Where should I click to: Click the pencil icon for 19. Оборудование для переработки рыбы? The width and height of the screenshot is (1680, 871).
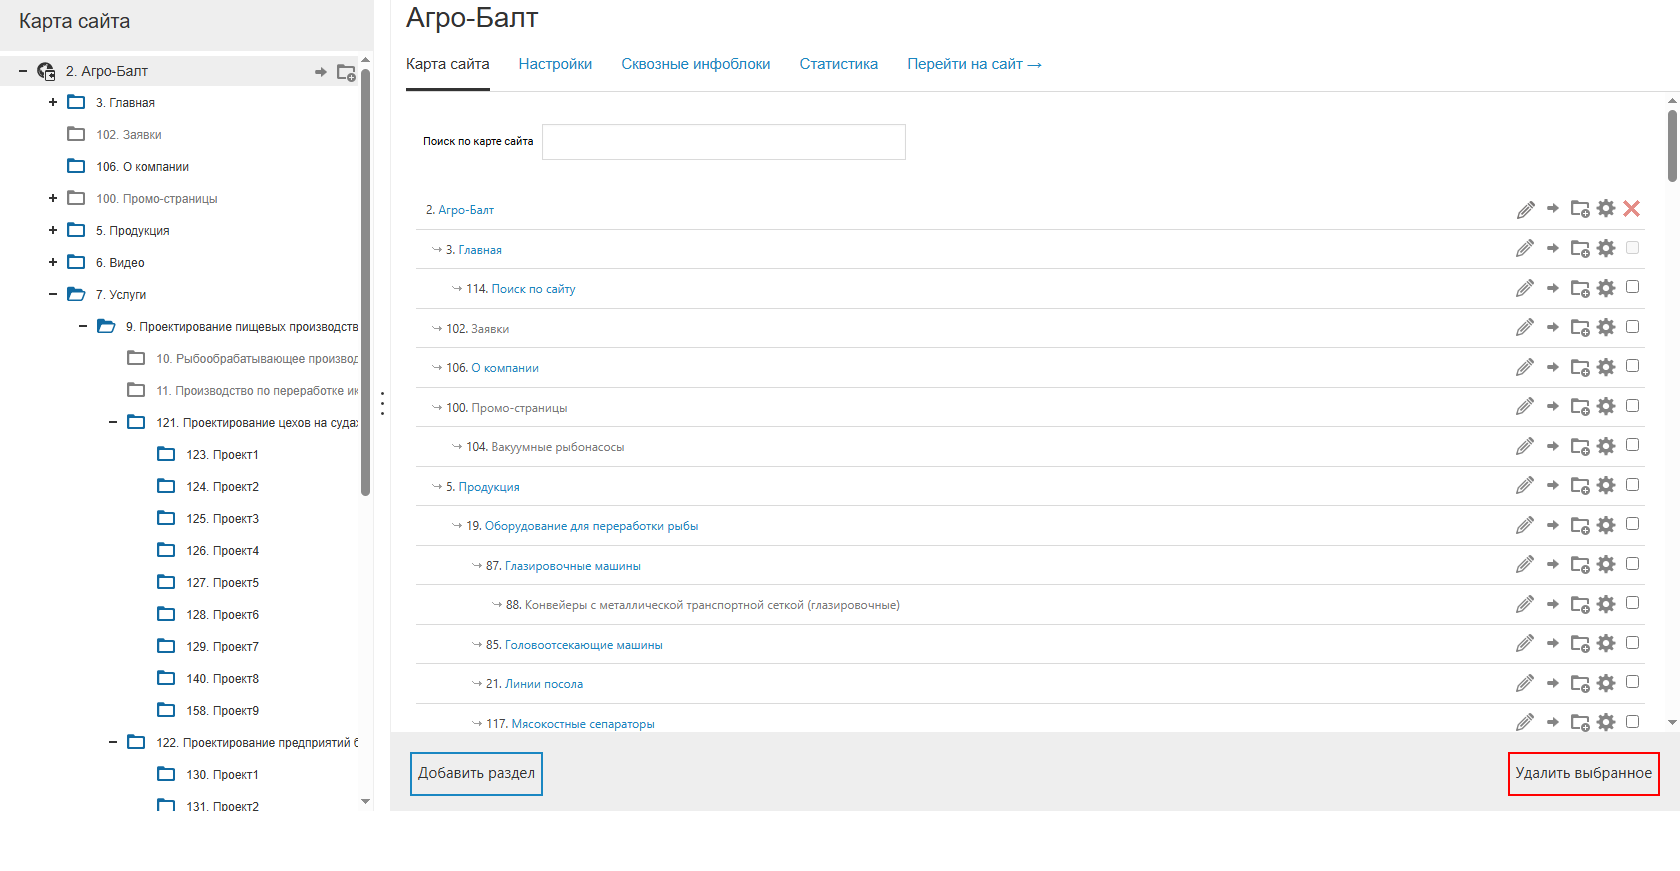[1525, 525]
